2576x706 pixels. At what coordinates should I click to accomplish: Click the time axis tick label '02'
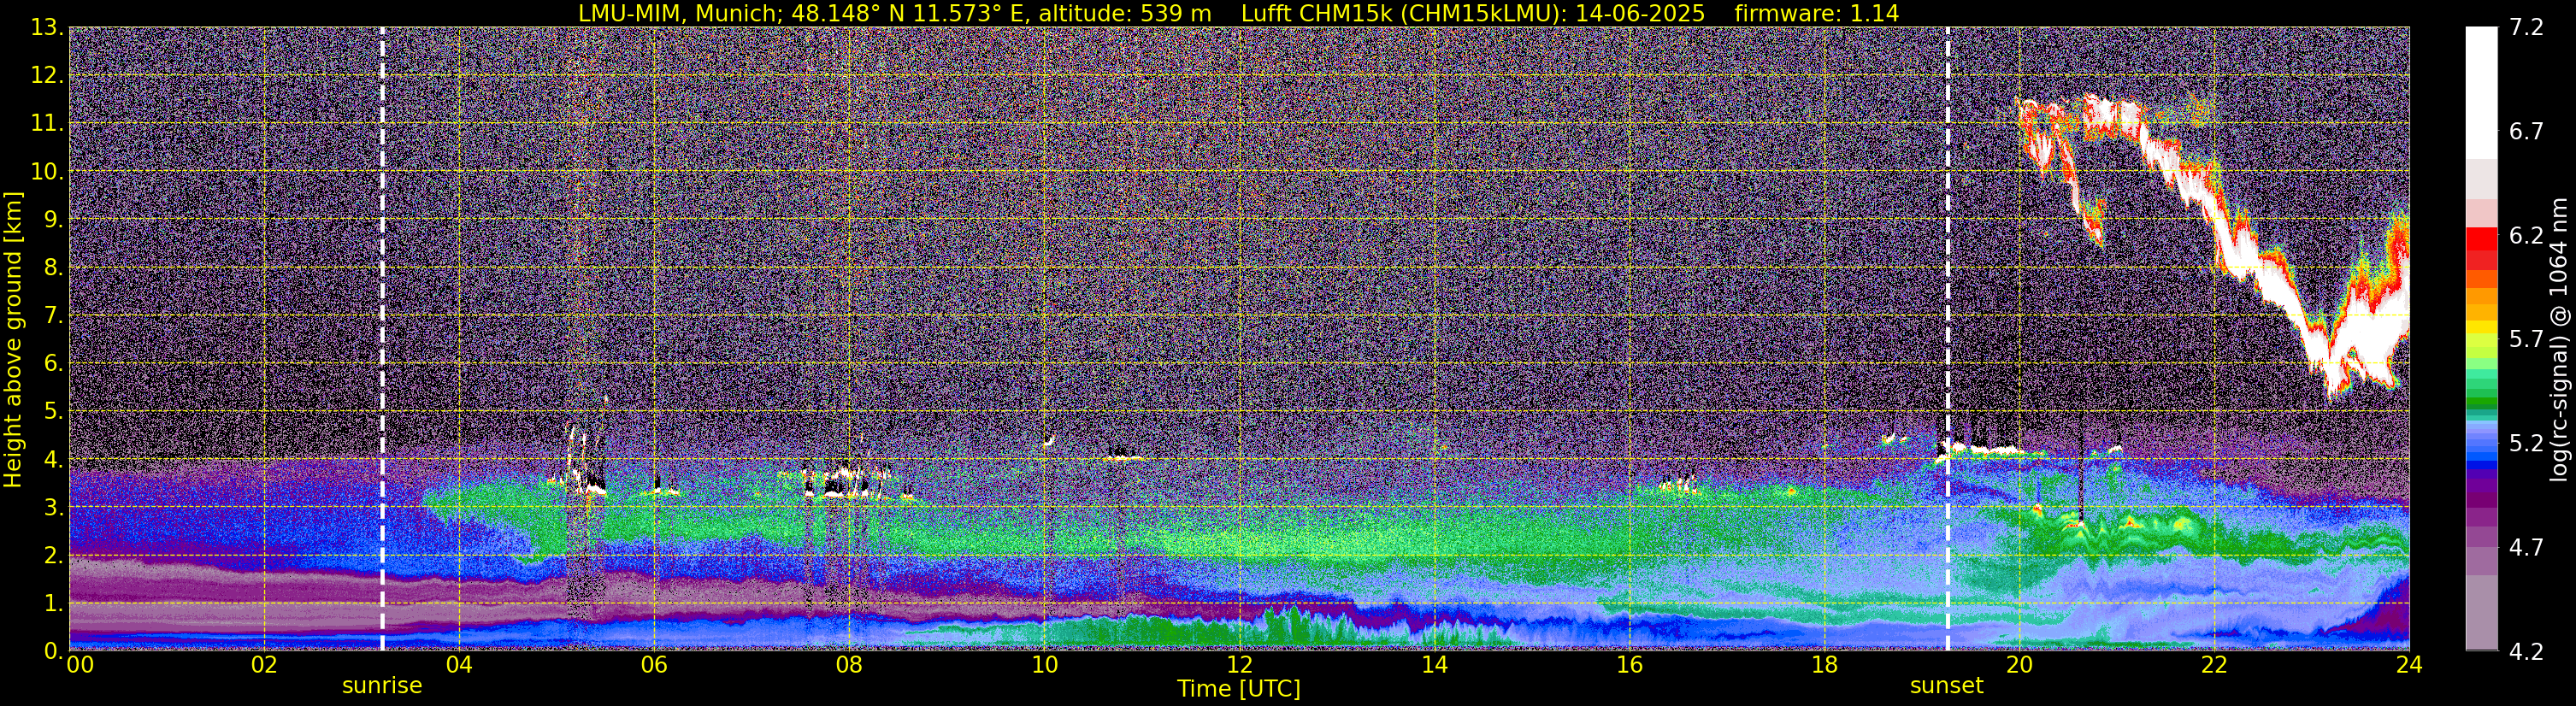click(264, 665)
